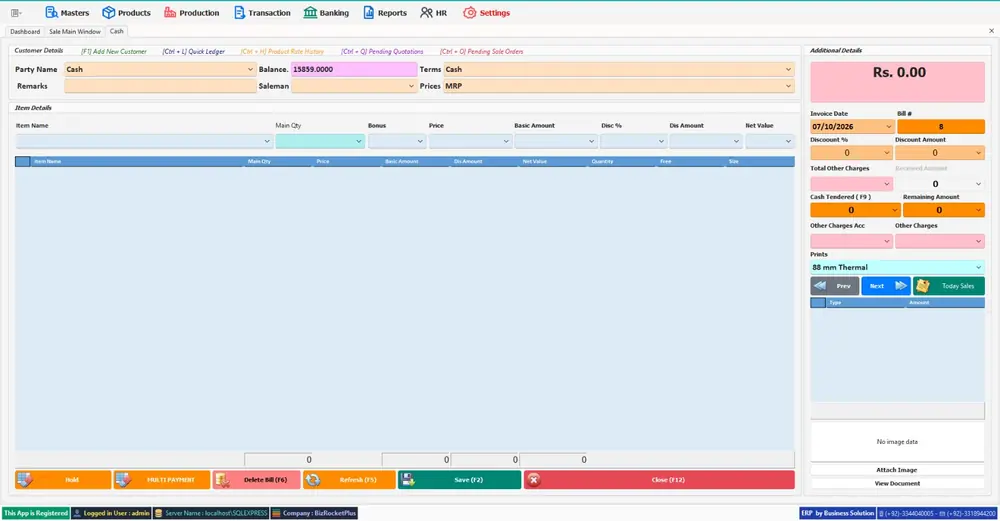Click the Production factory icon
Viewport: 1000px width, 521px height.
pos(170,13)
